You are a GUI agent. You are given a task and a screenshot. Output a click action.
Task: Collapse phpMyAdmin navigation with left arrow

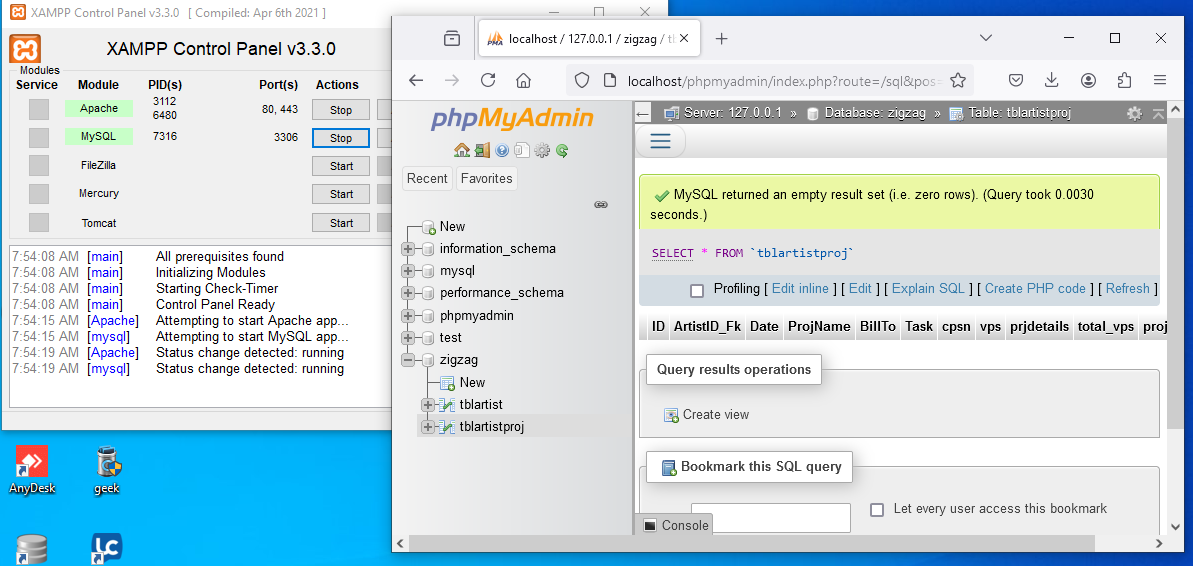point(643,114)
